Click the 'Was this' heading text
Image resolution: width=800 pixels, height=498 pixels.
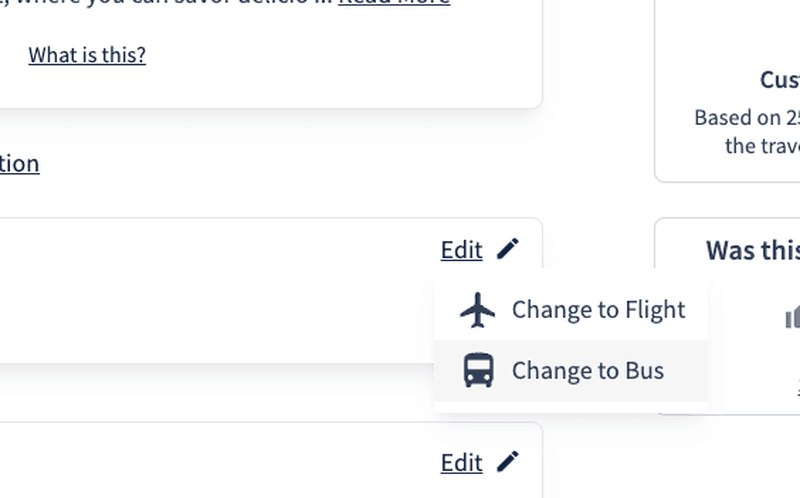click(x=752, y=250)
